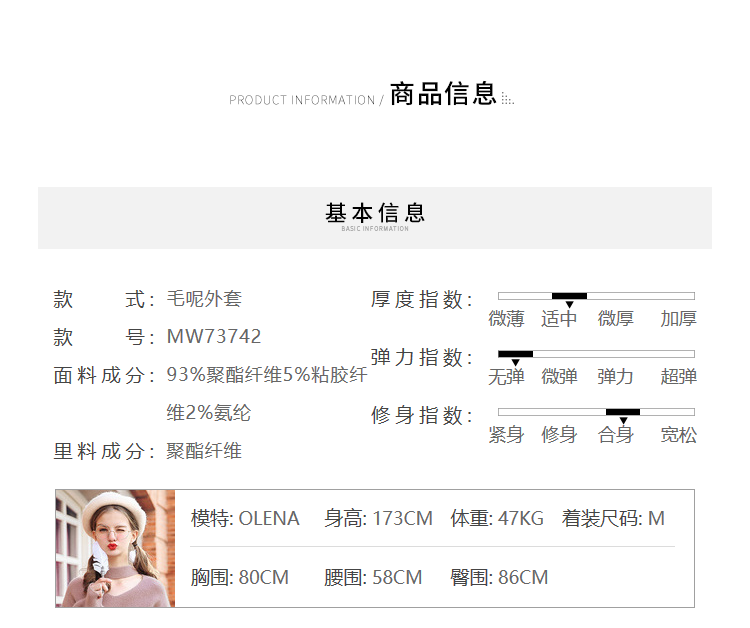Click the dotted decoration icon beside 商品信息
The height and width of the screenshot is (628, 750).
point(507,99)
